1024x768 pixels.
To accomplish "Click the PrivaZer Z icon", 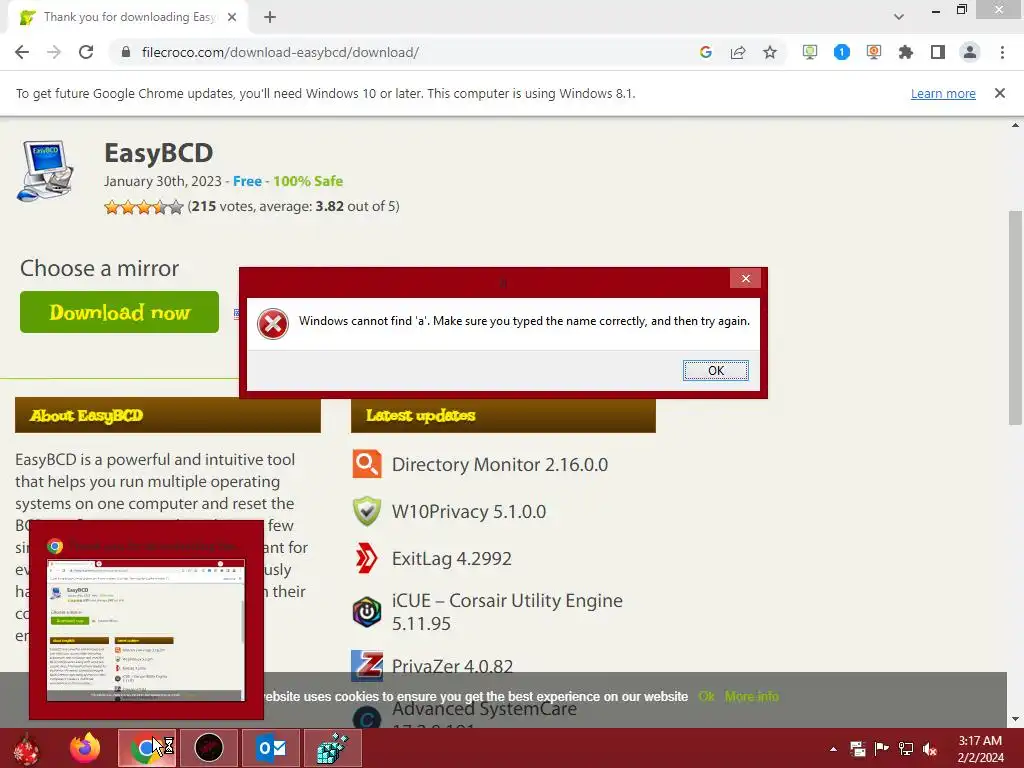I will tap(367, 665).
